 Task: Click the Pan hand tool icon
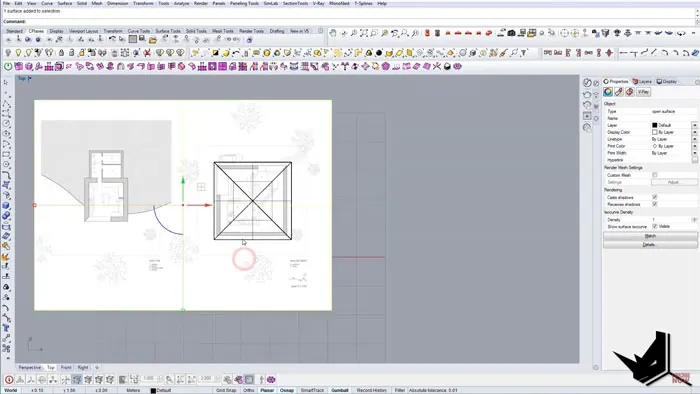pyautogui.click(x=333, y=33)
